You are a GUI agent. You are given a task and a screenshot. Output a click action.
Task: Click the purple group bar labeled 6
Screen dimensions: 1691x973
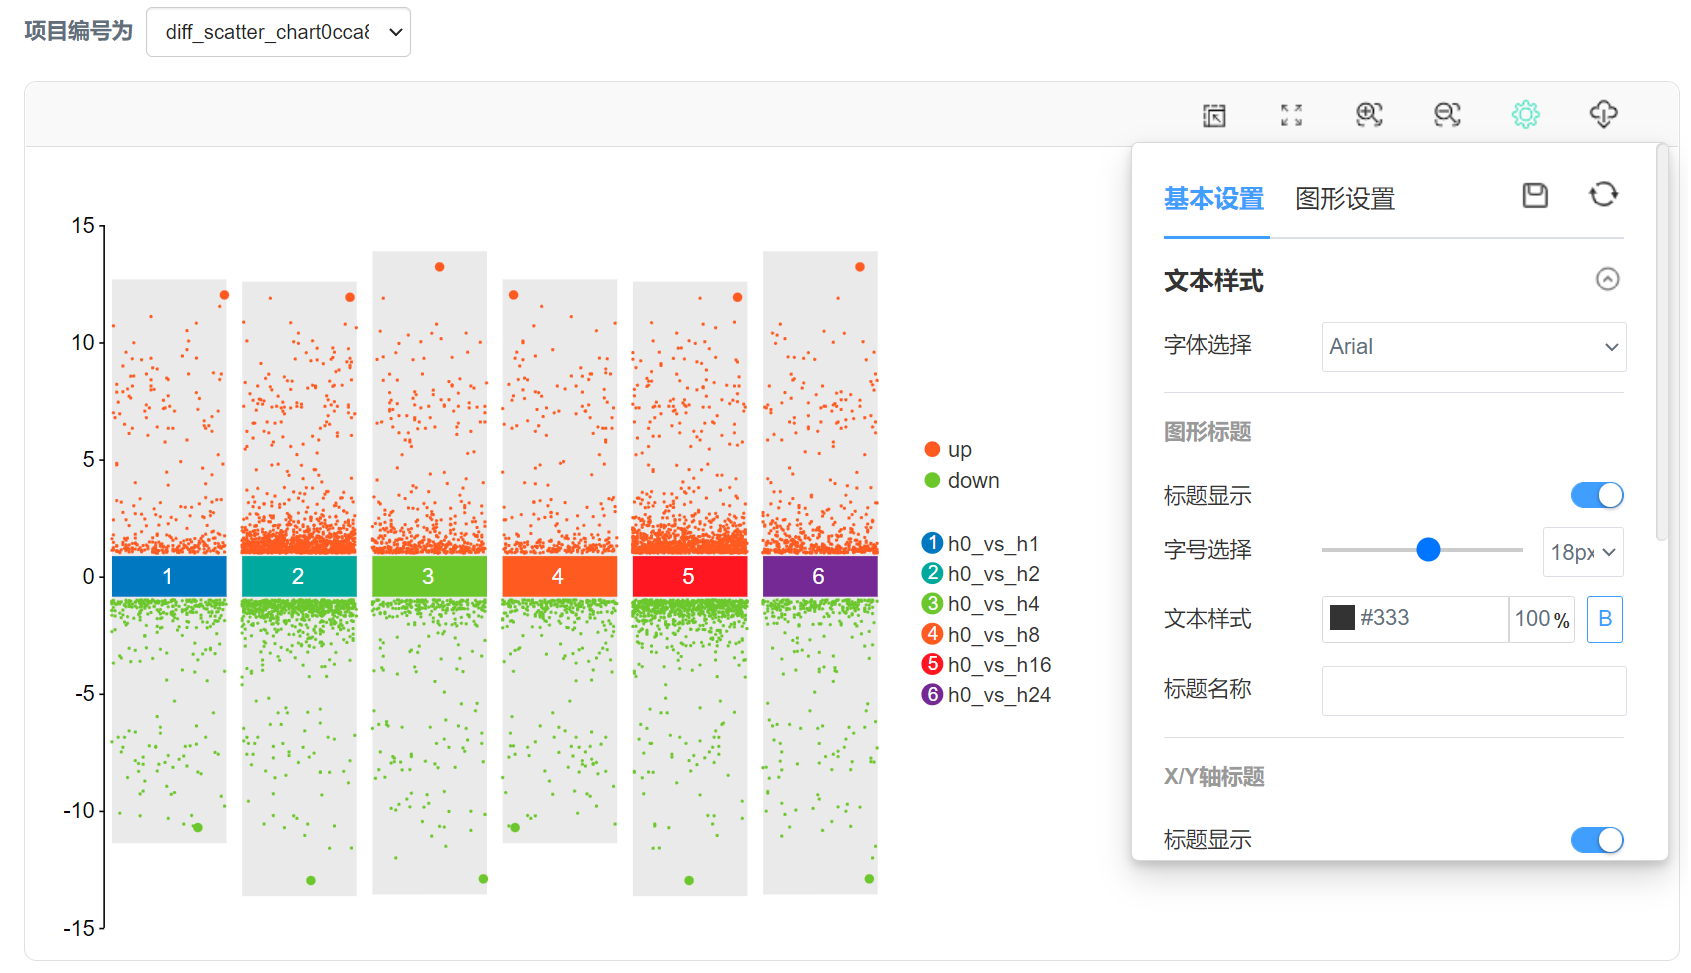coord(820,576)
